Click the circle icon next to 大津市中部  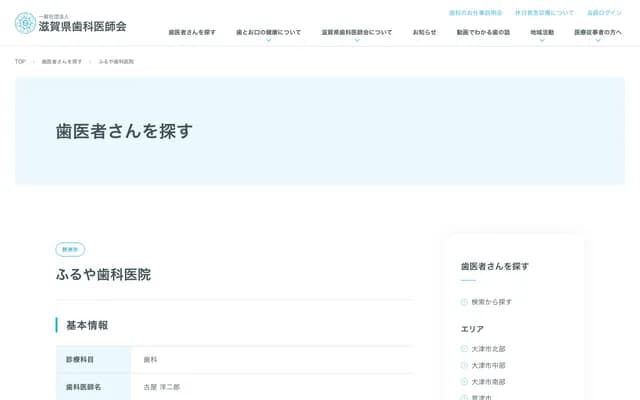(464, 366)
